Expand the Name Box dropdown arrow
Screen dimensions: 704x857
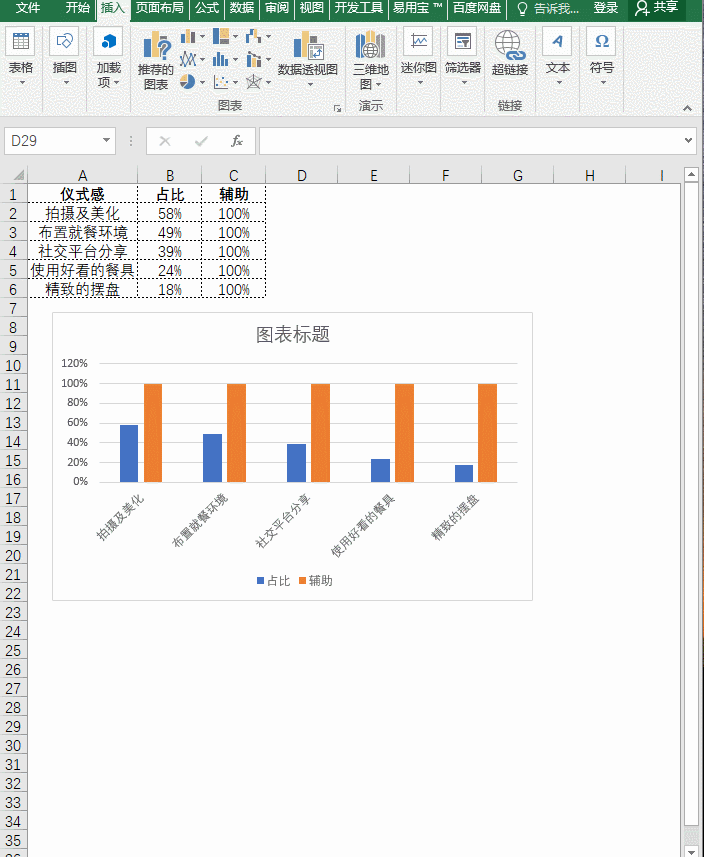pyautogui.click(x=107, y=140)
